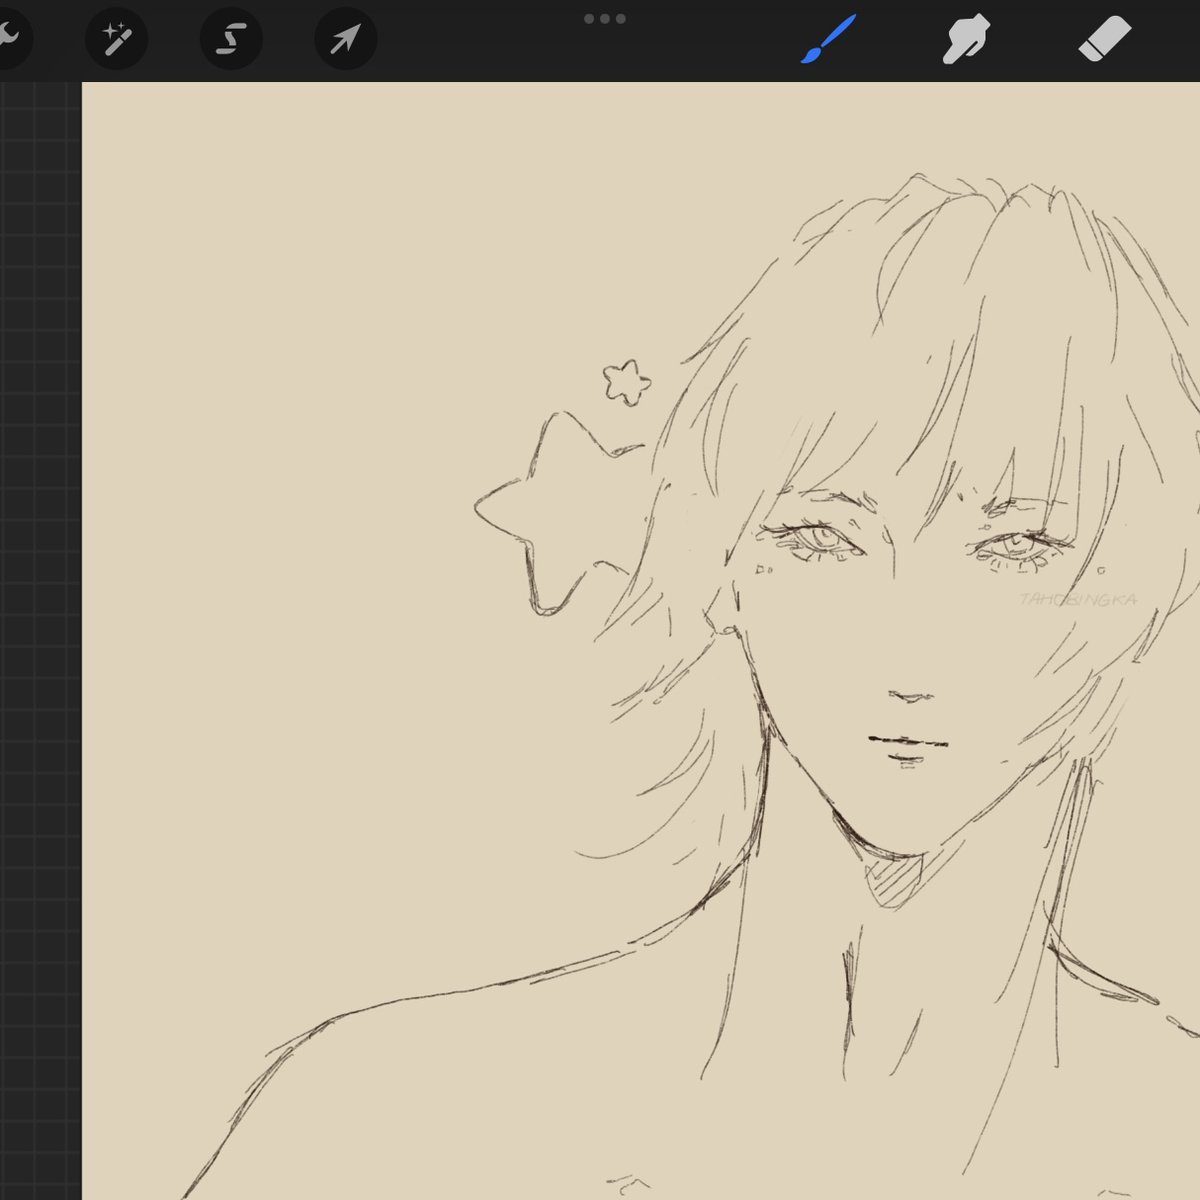Activate the Selection tool
The image size is (1200, 1200).
pyautogui.click(x=231, y=39)
